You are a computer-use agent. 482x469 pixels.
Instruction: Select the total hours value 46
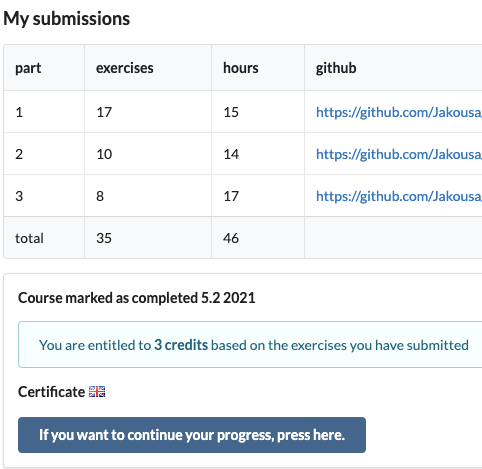(231, 238)
